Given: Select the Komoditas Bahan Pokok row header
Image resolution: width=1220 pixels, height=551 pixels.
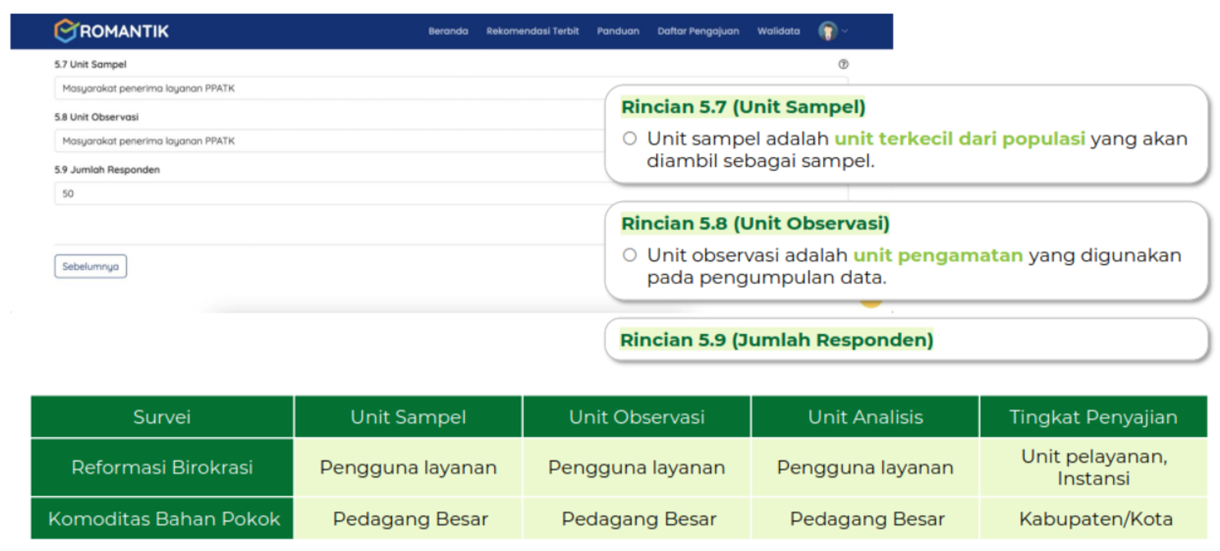Looking at the screenshot, I should coord(164,519).
